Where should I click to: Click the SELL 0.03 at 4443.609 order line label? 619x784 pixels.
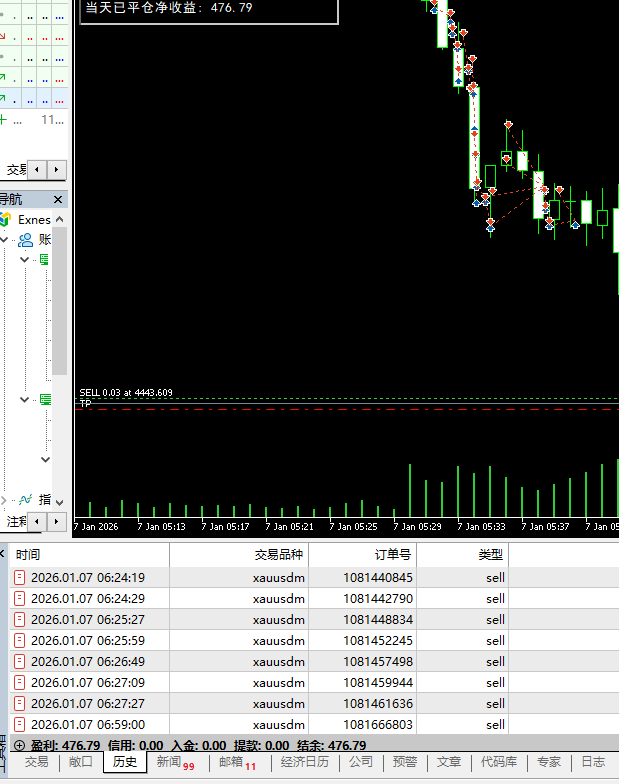(x=126, y=392)
